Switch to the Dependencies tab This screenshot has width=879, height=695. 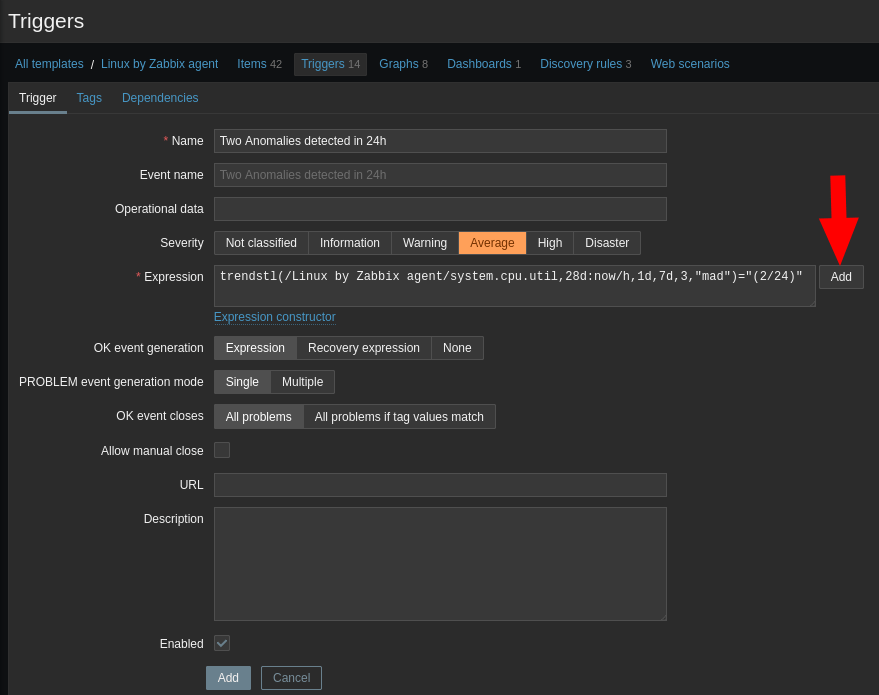pyautogui.click(x=159, y=98)
